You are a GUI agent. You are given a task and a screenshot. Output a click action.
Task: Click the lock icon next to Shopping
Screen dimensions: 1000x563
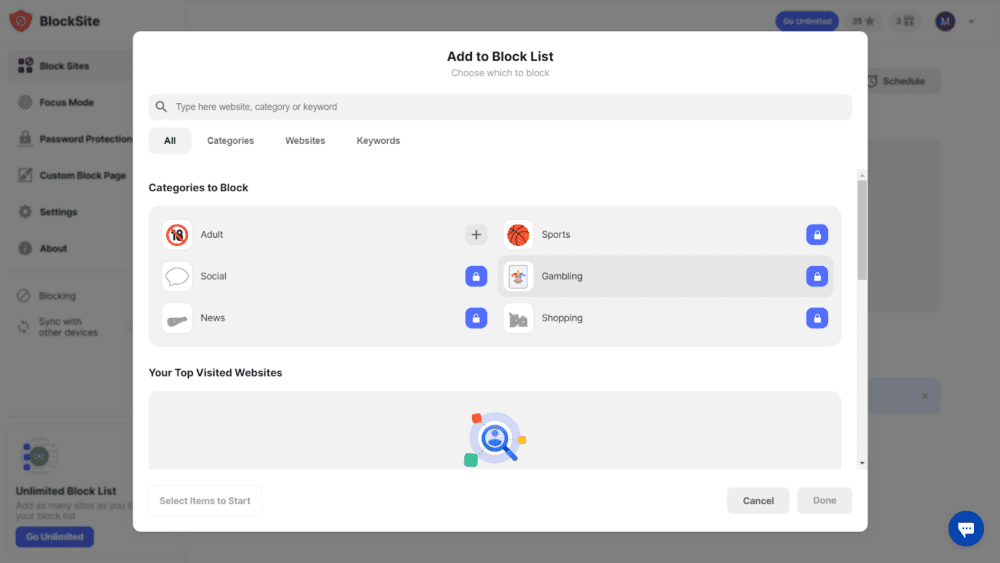click(817, 318)
